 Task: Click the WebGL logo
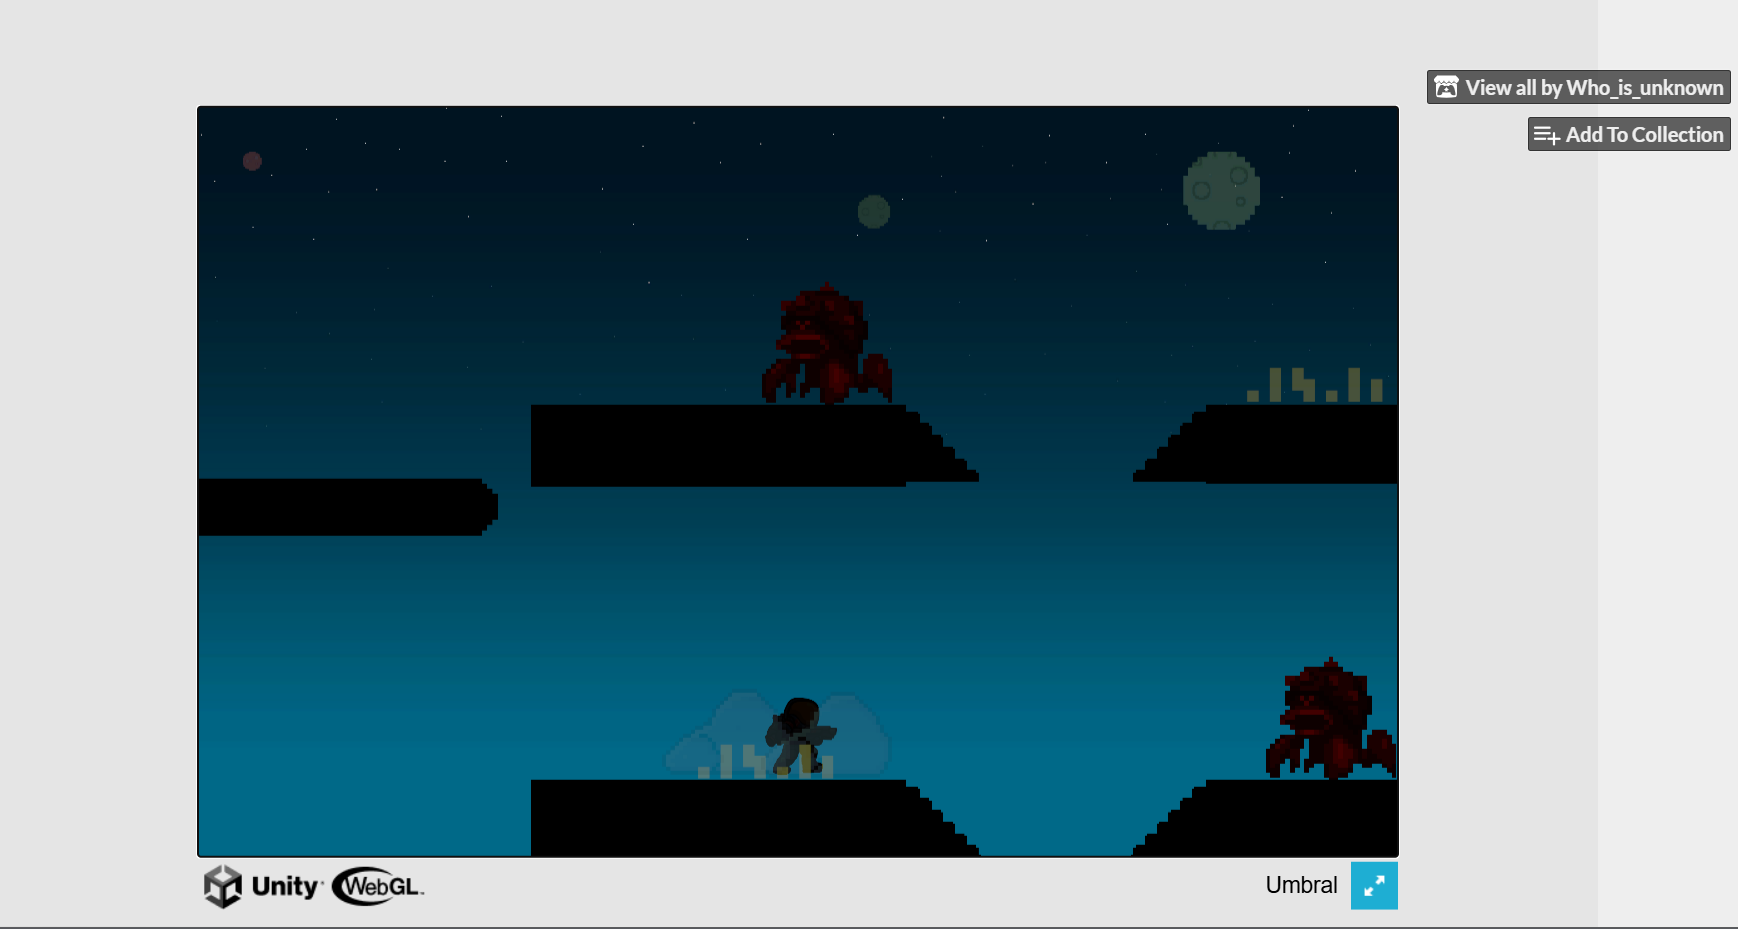[378, 886]
